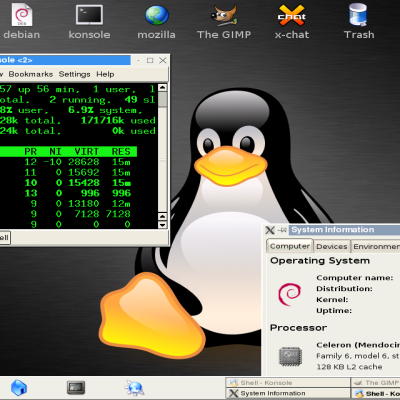Click the 171716k used memory value

[118, 120]
